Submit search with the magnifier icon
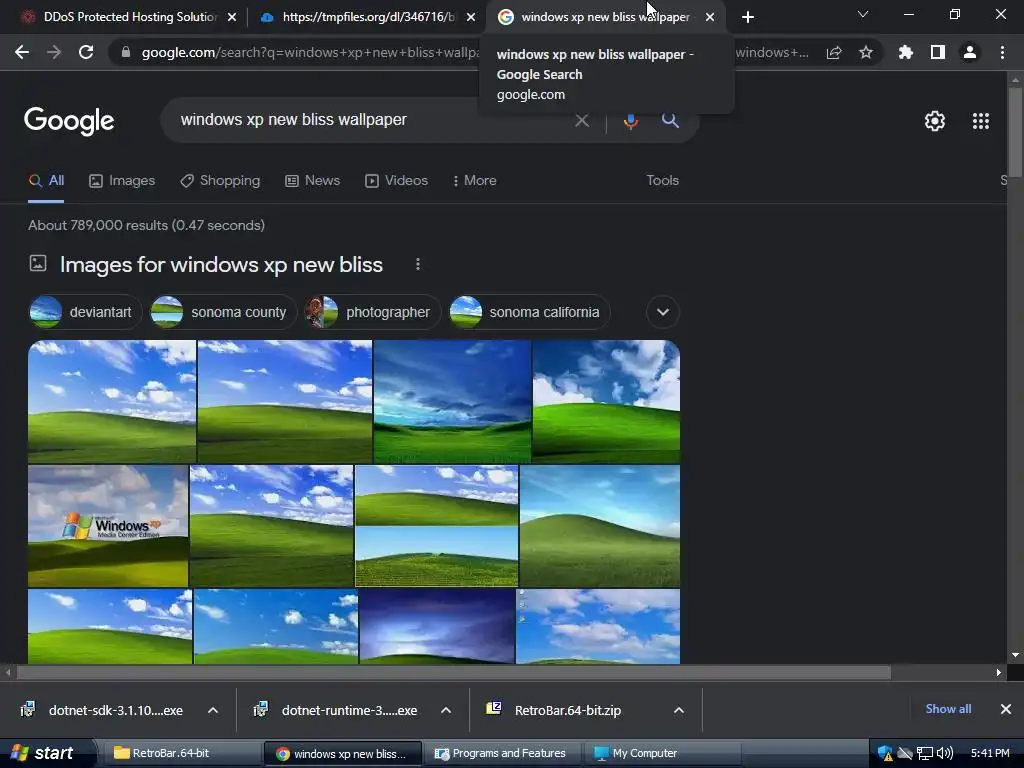The width and height of the screenshot is (1024, 768). click(670, 120)
